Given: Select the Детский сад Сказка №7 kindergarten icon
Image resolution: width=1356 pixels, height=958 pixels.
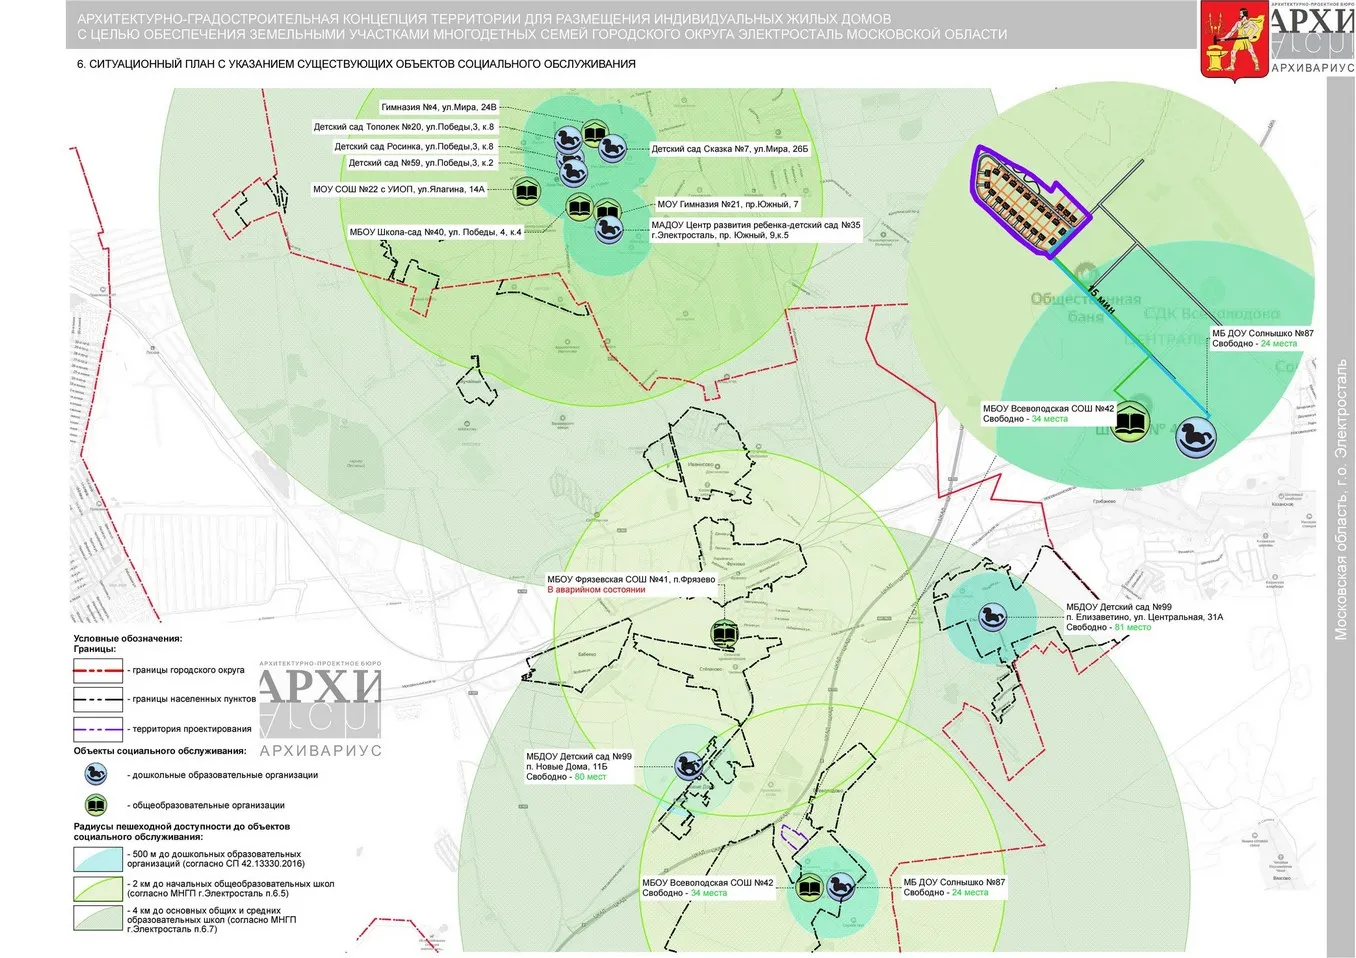Looking at the screenshot, I should coord(612,149).
